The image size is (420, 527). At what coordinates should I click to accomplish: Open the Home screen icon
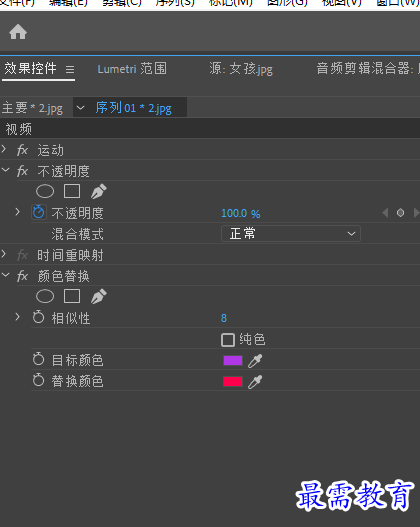[x=18, y=32]
